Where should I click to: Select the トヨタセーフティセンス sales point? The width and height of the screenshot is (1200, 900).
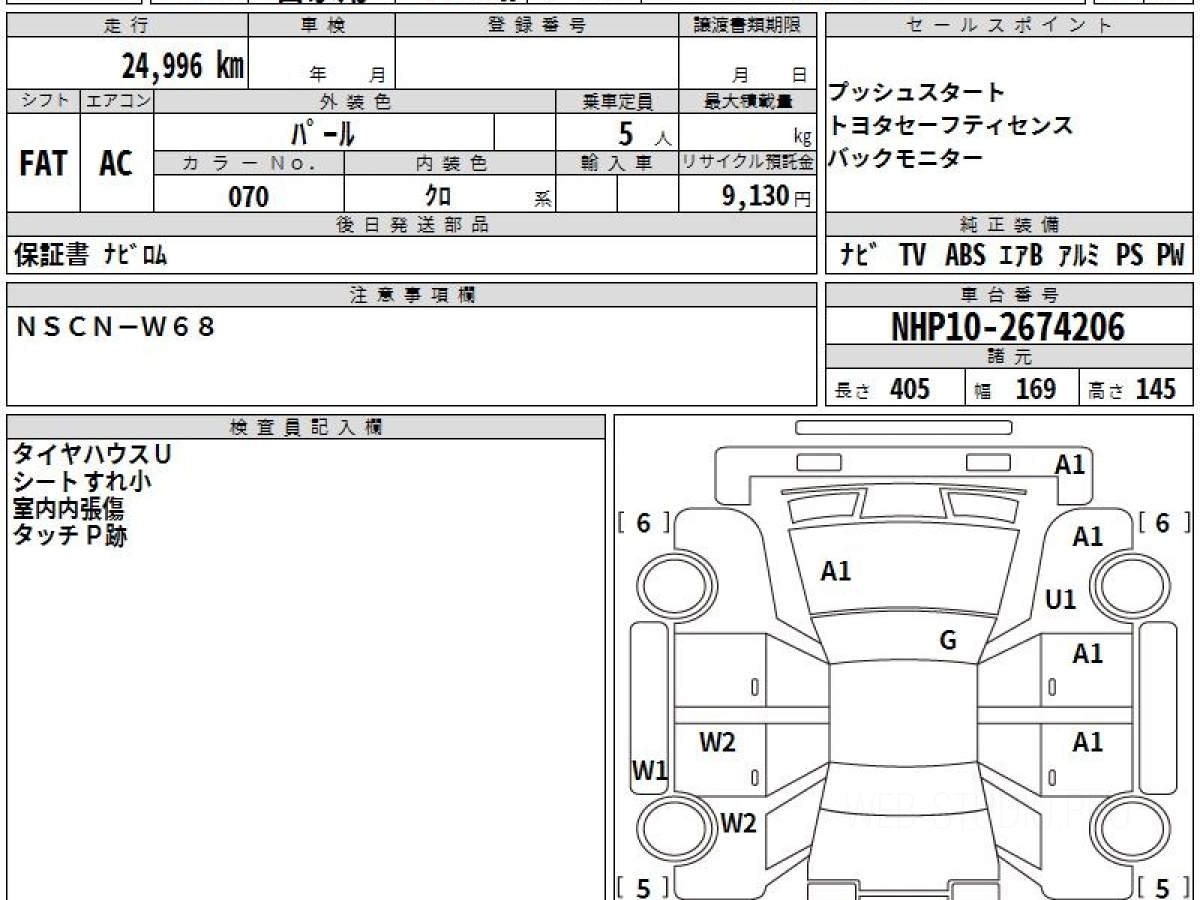click(x=950, y=125)
